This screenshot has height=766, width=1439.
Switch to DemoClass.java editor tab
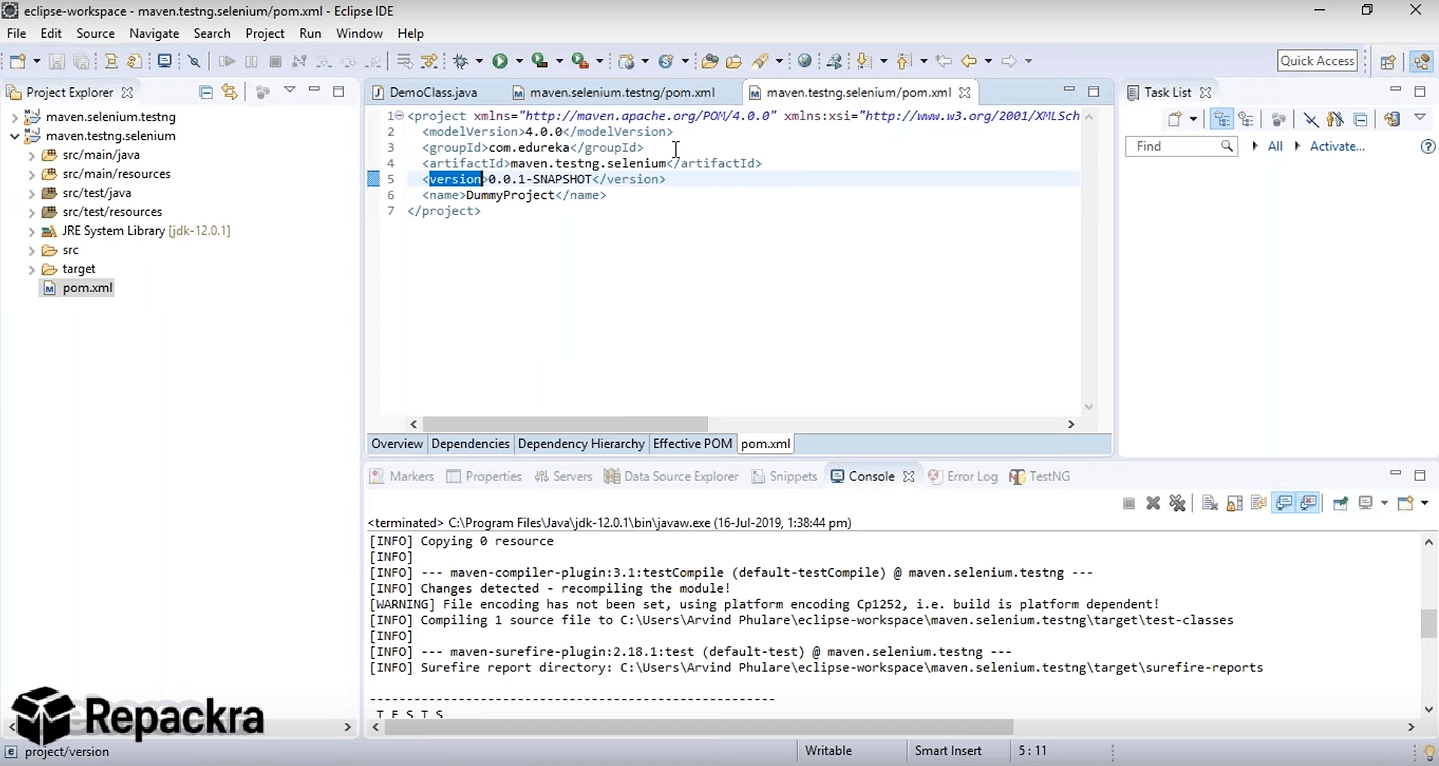[x=424, y=92]
